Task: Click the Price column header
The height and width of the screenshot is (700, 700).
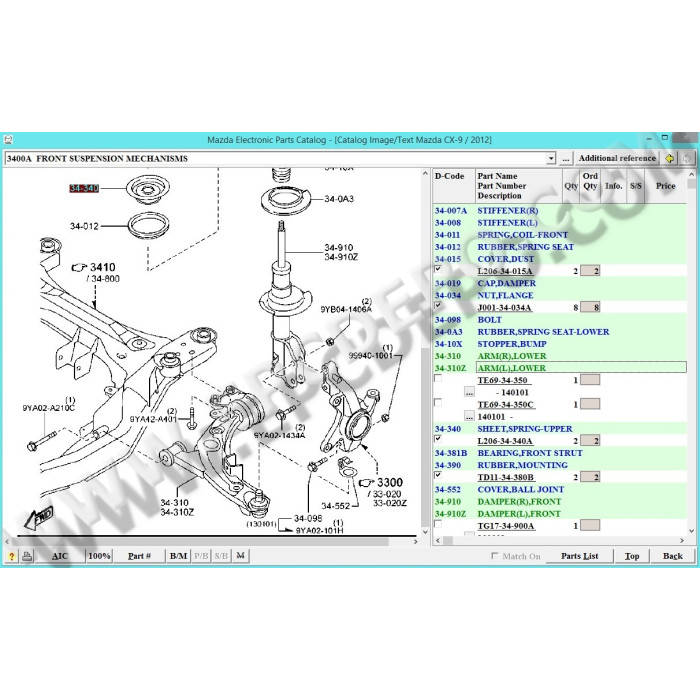Action: tap(665, 186)
